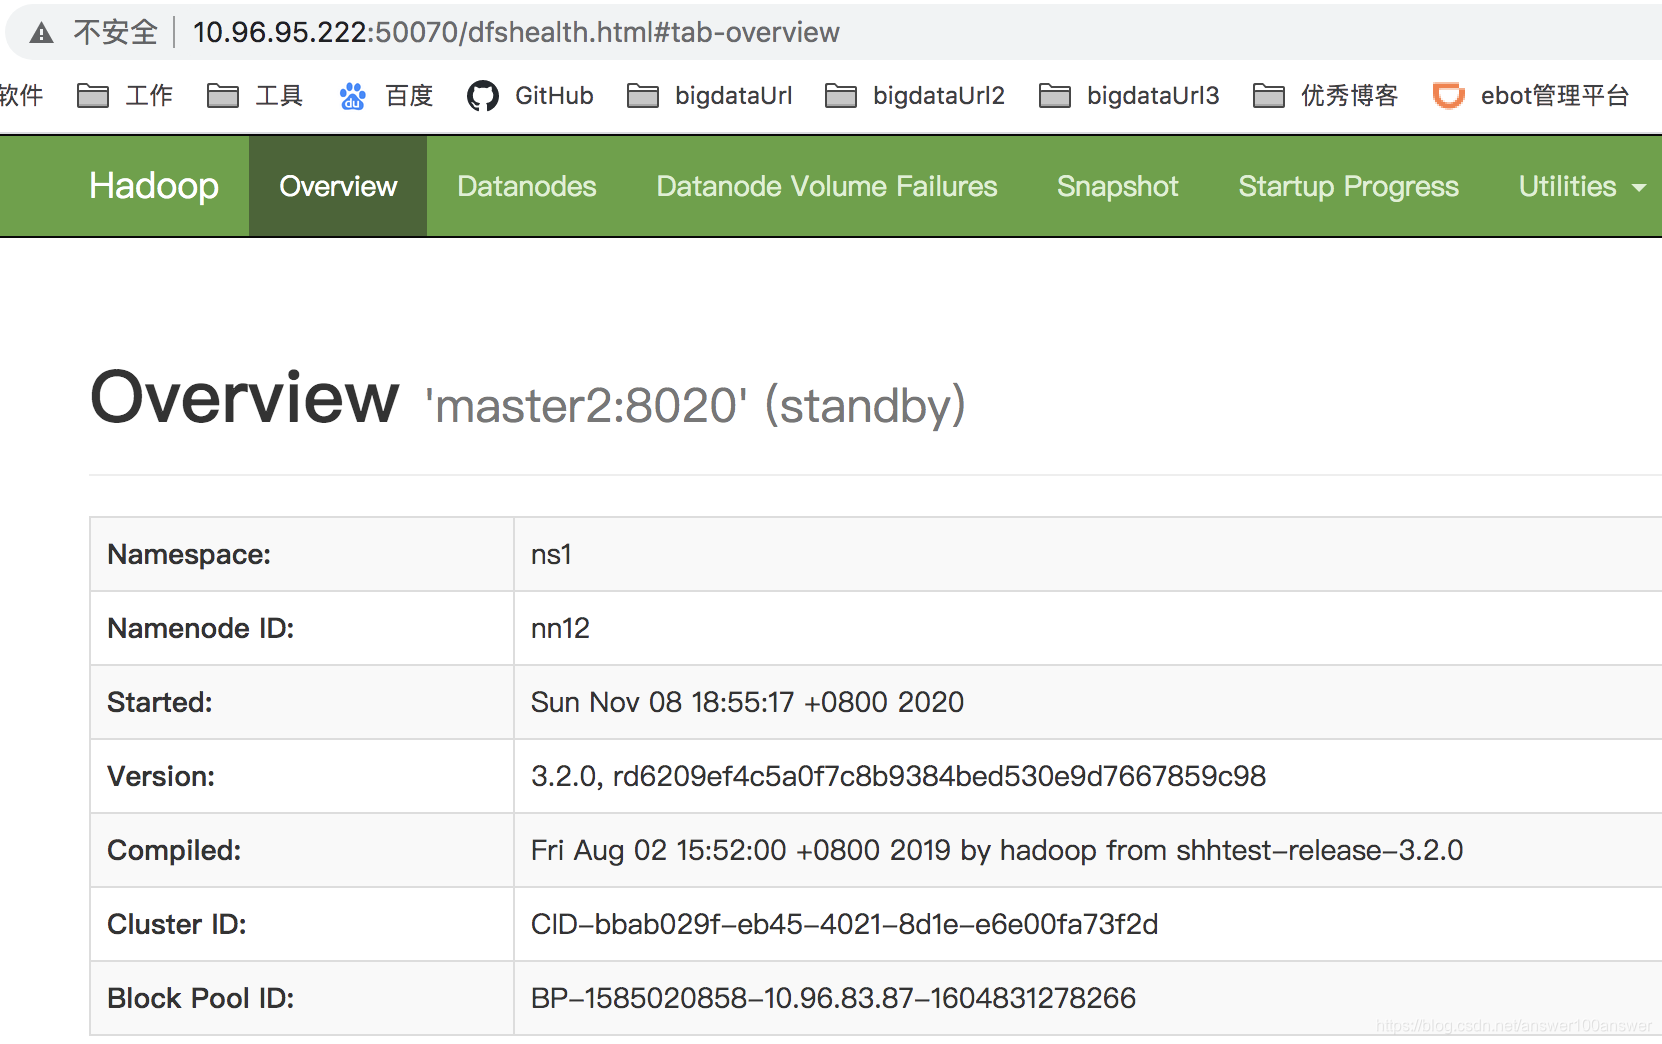Image resolution: width=1662 pixels, height=1044 pixels.
Task: Click the Version: row label
Action: point(161,776)
